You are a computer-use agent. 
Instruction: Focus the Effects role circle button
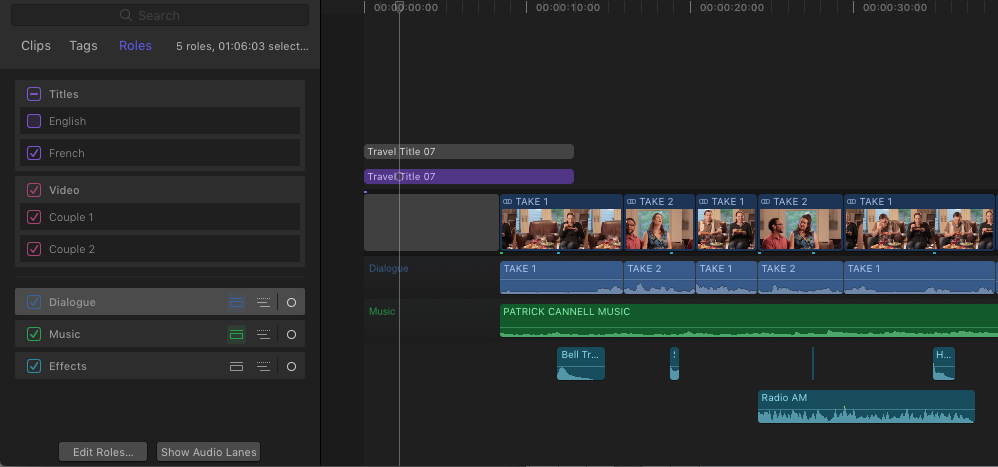[291, 366]
